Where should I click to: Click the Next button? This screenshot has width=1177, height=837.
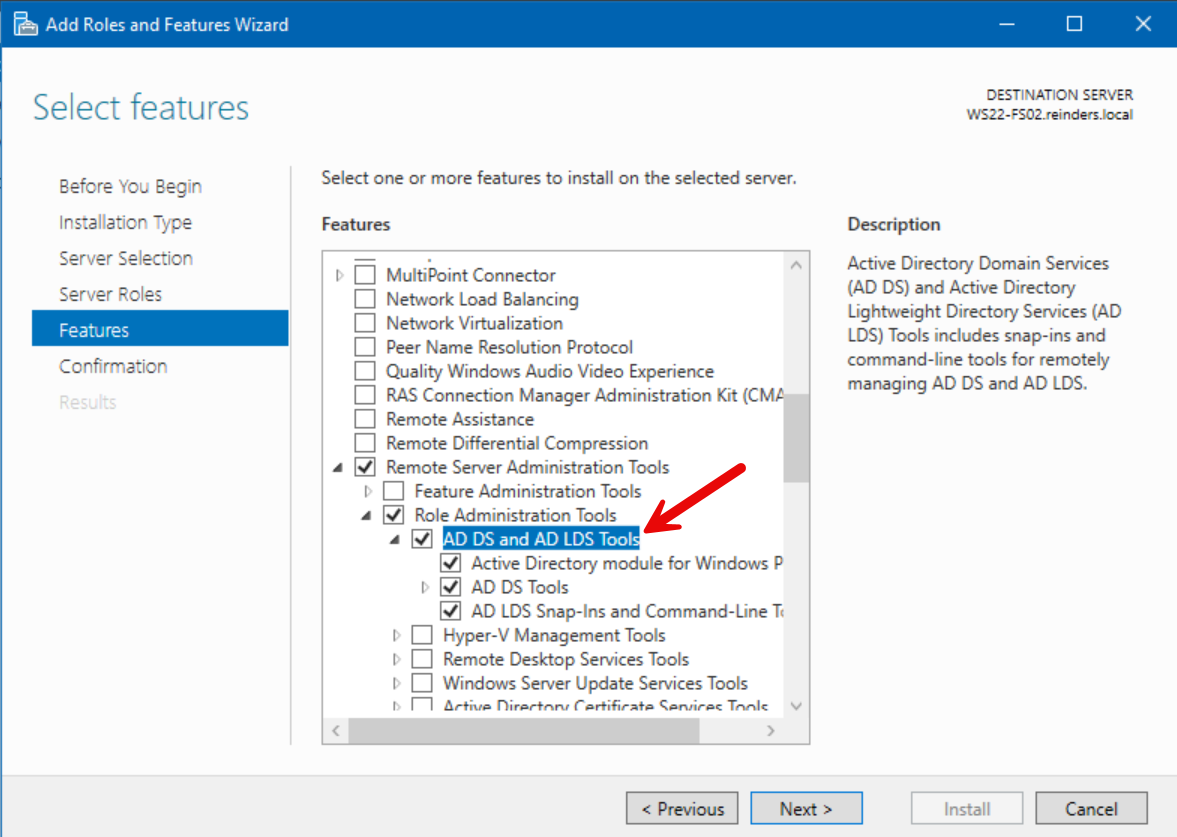[806, 808]
